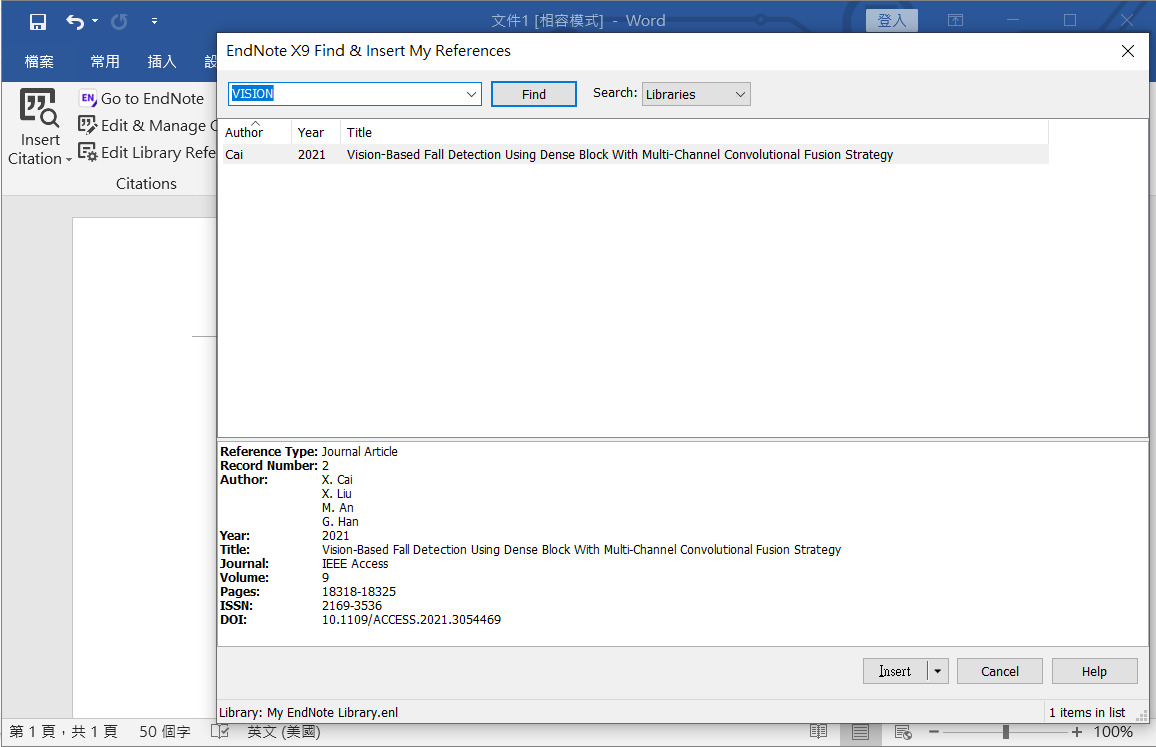Screen dimensions: 1156x747
Task: Click Edit & Manage Citations icon
Action: (x=88, y=125)
